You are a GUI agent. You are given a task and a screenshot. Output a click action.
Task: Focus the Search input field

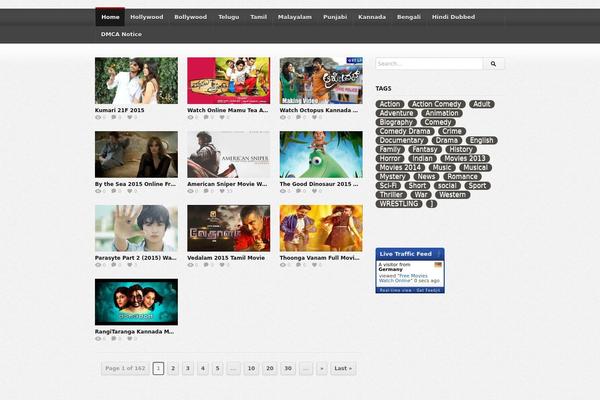point(429,64)
